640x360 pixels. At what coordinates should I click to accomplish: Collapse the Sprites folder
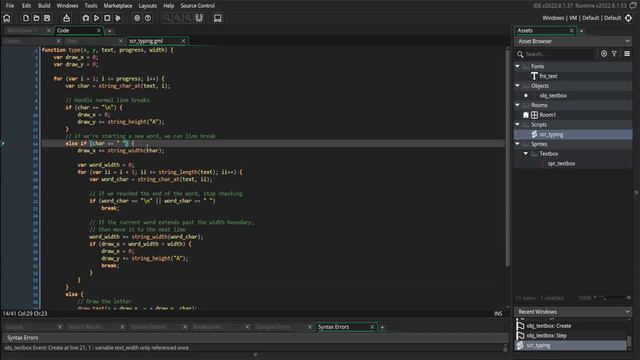click(x=518, y=144)
